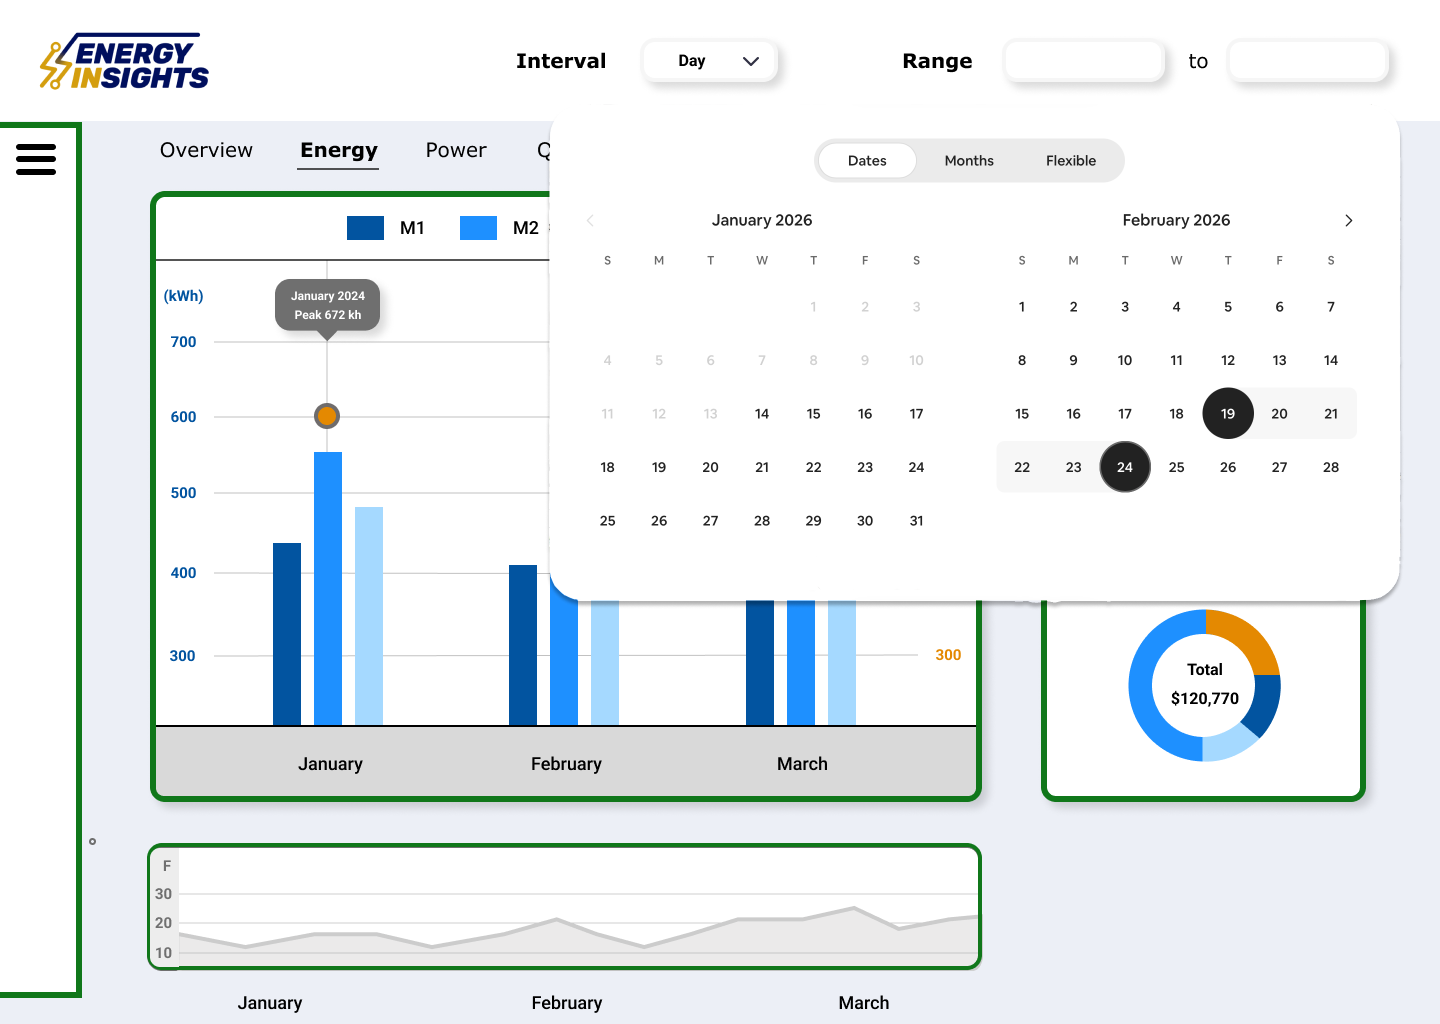
Task: Select February 22 in calendar
Action: point(1022,467)
